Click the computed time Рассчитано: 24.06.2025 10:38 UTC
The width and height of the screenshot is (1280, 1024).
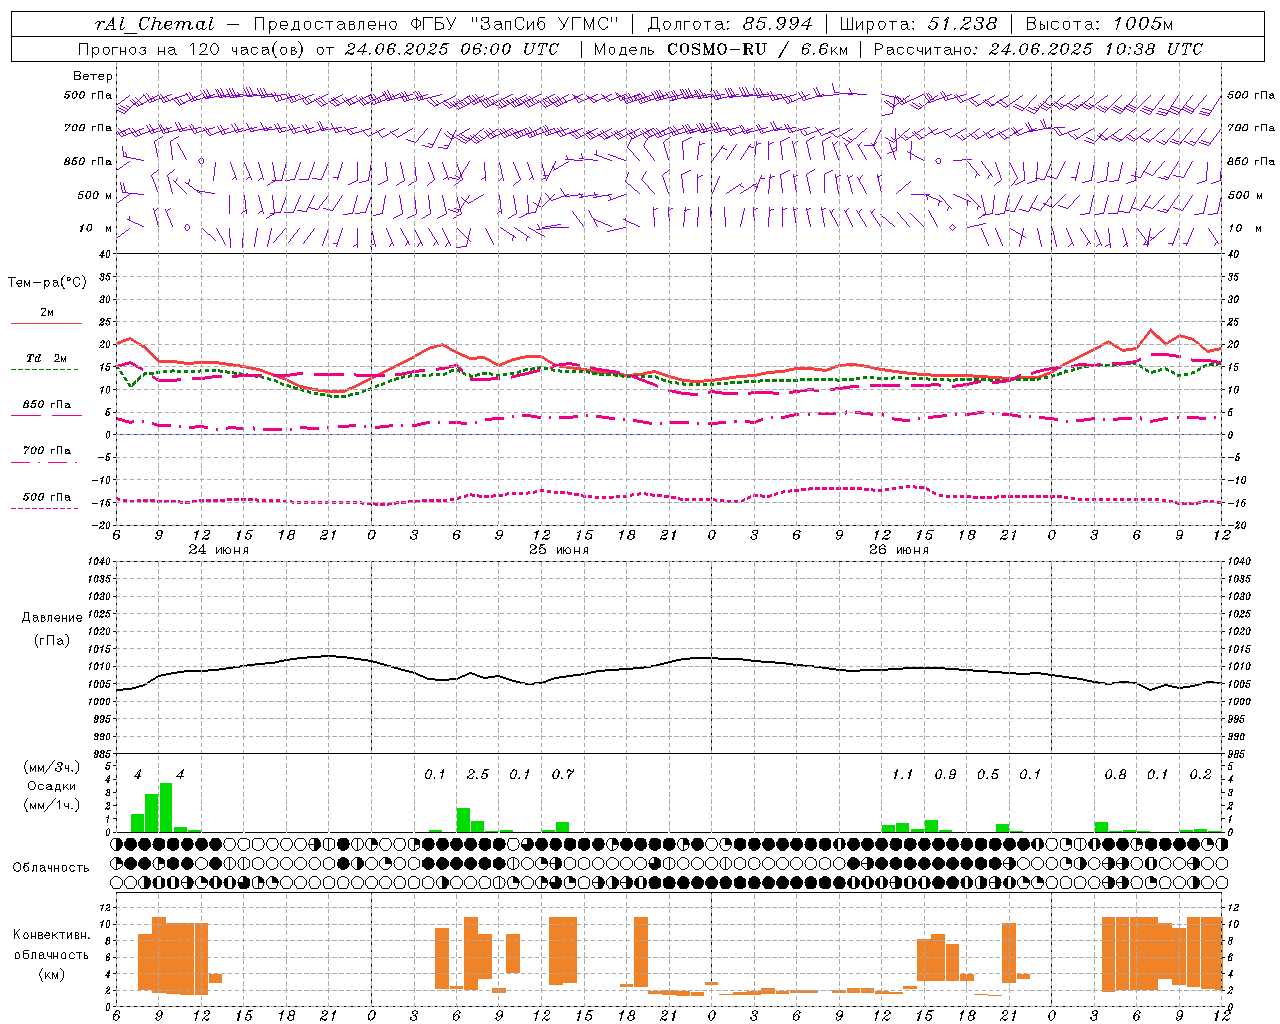point(1038,49)
